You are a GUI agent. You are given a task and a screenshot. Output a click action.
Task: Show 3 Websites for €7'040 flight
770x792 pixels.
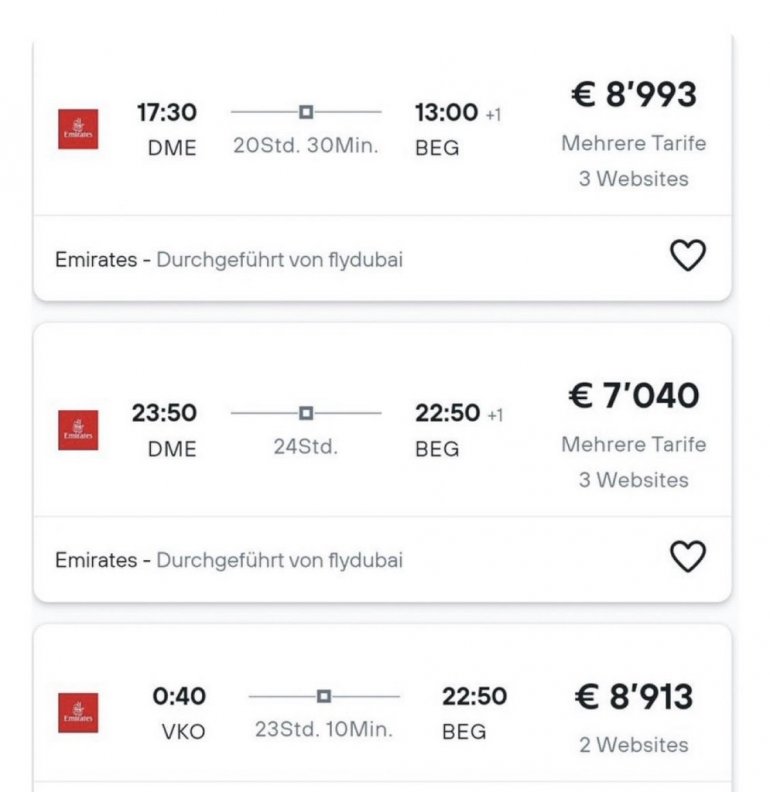[x=633, y=480]
